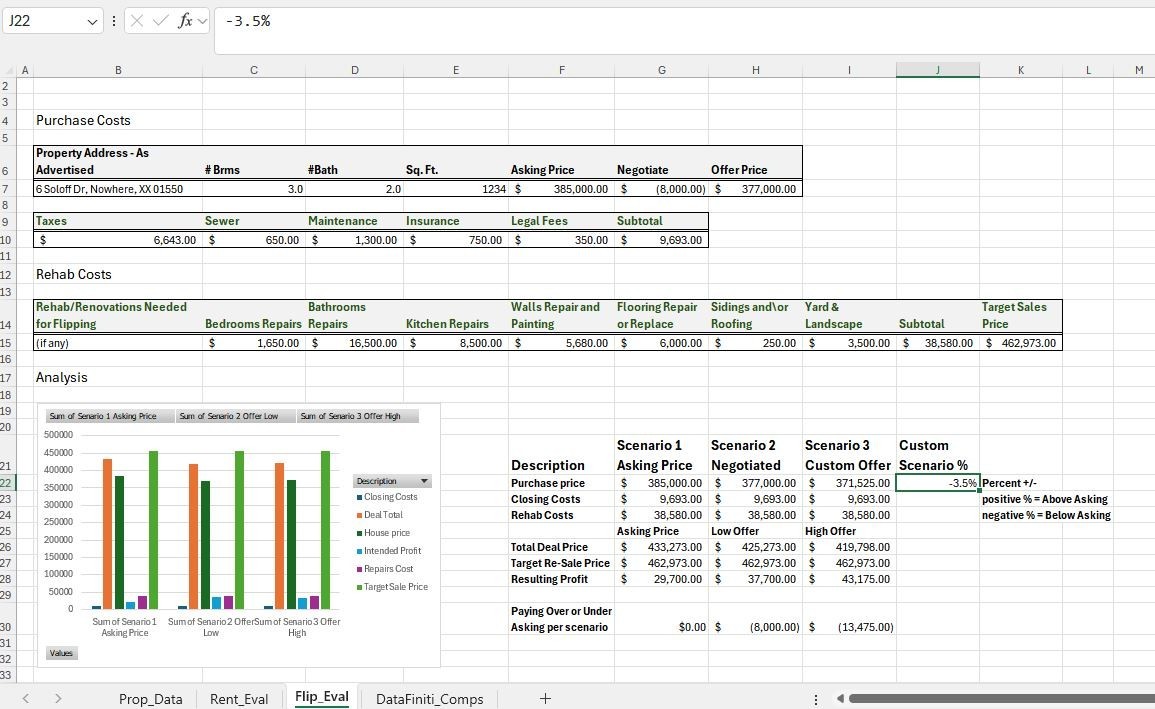Select Offer Price value 377,000.00 in row 7

point(755,188)
